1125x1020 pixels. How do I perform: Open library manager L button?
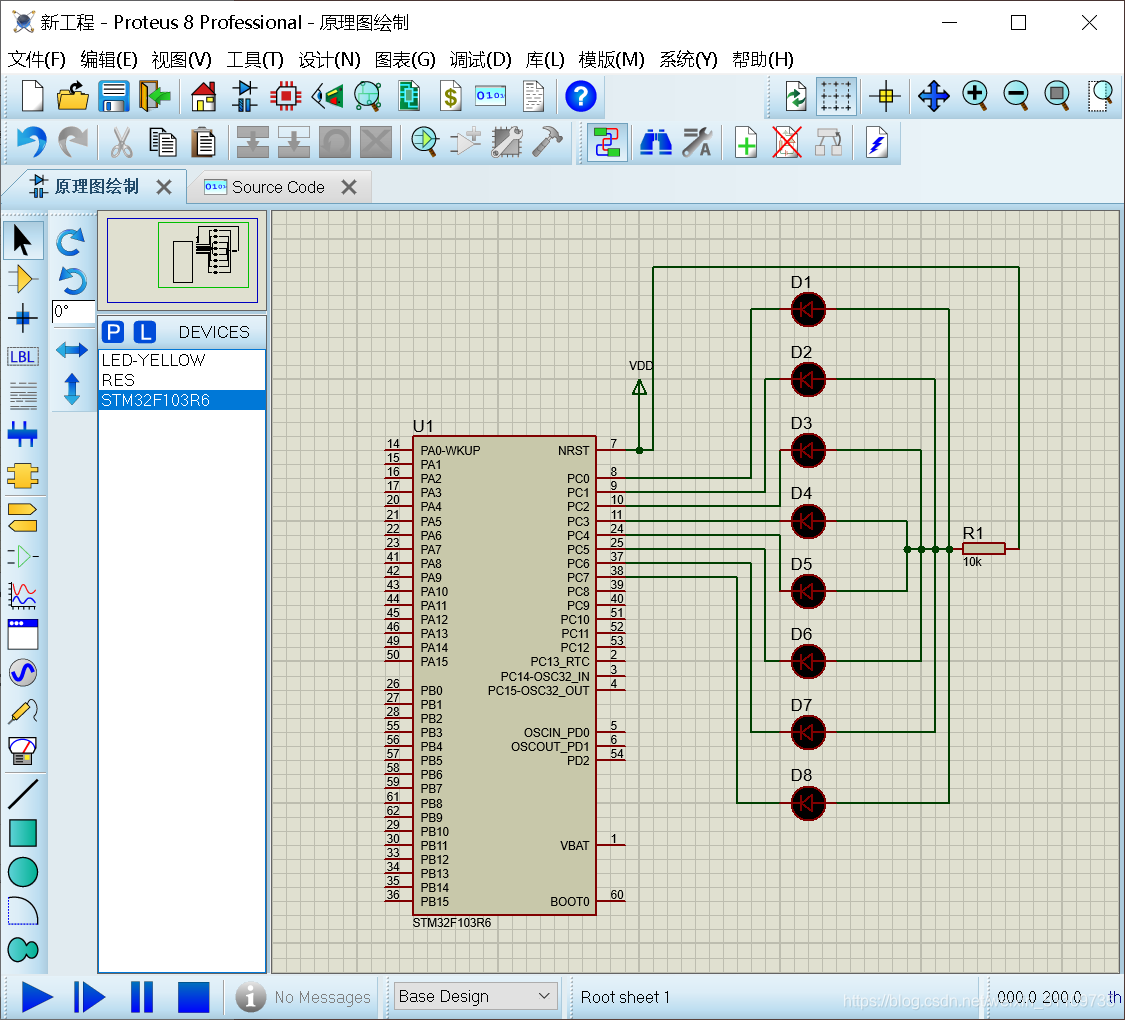pyautogui.click(x=145, y=332)
